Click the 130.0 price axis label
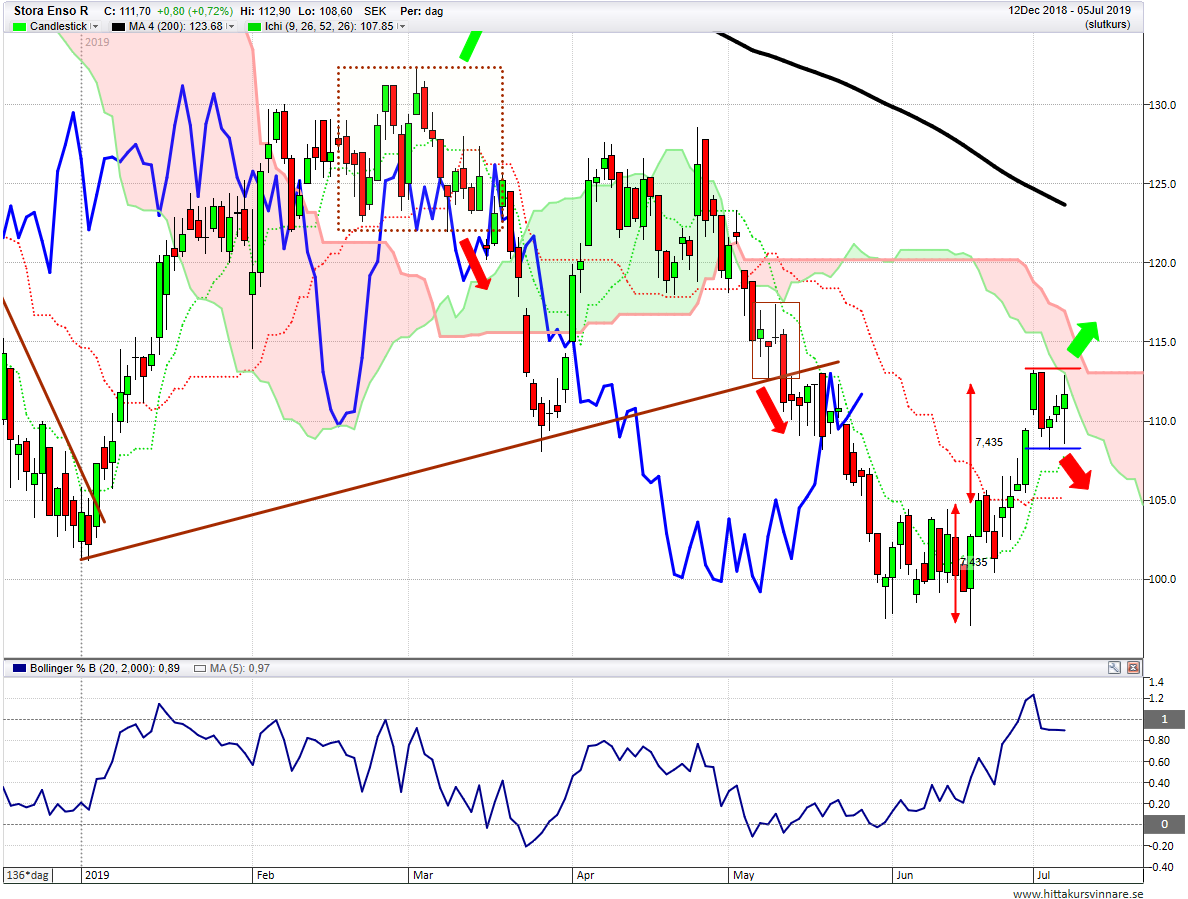Viewport: 1188px width, 899px height. coord(1162,105)
